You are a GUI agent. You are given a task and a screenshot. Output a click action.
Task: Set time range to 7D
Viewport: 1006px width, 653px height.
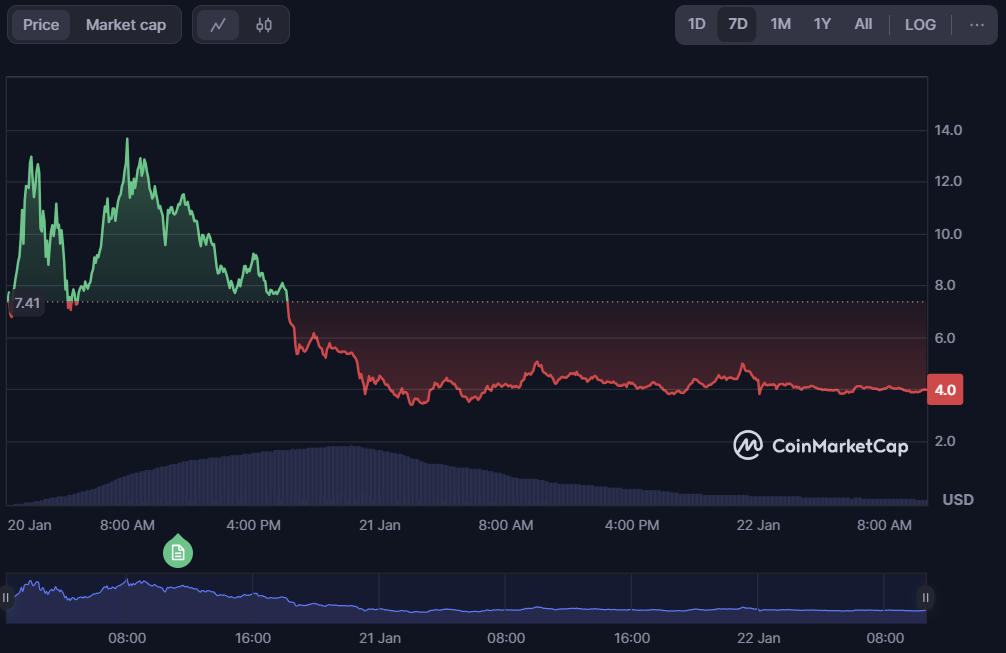tap(738, 25)
